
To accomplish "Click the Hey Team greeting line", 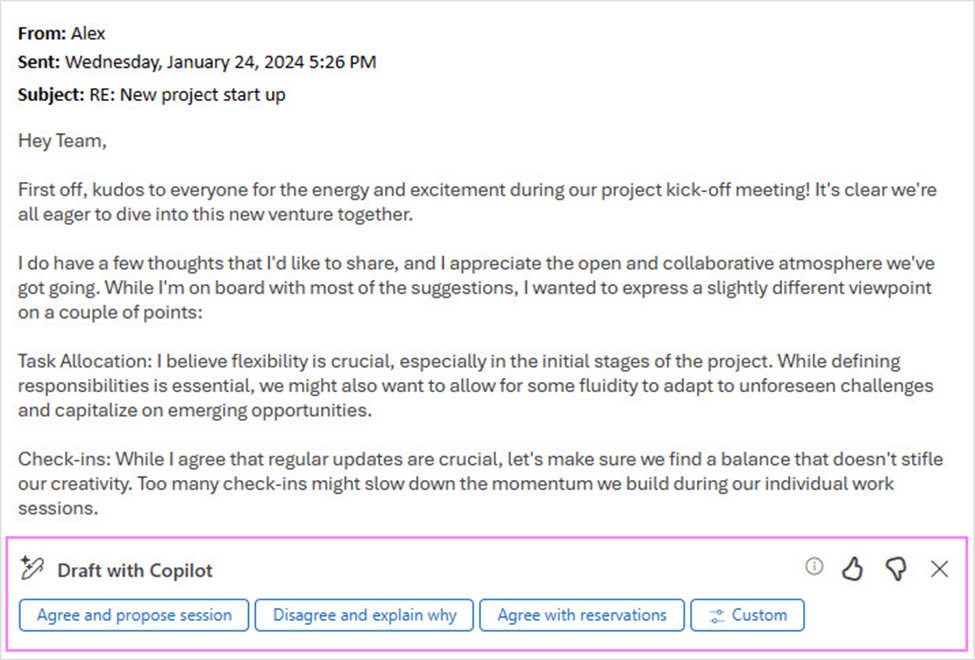I will [62, 141].
